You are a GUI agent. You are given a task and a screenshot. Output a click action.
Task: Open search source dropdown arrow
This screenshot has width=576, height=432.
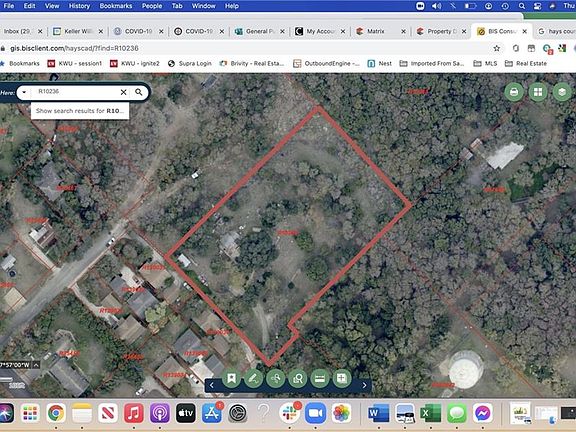coord(24,92)
